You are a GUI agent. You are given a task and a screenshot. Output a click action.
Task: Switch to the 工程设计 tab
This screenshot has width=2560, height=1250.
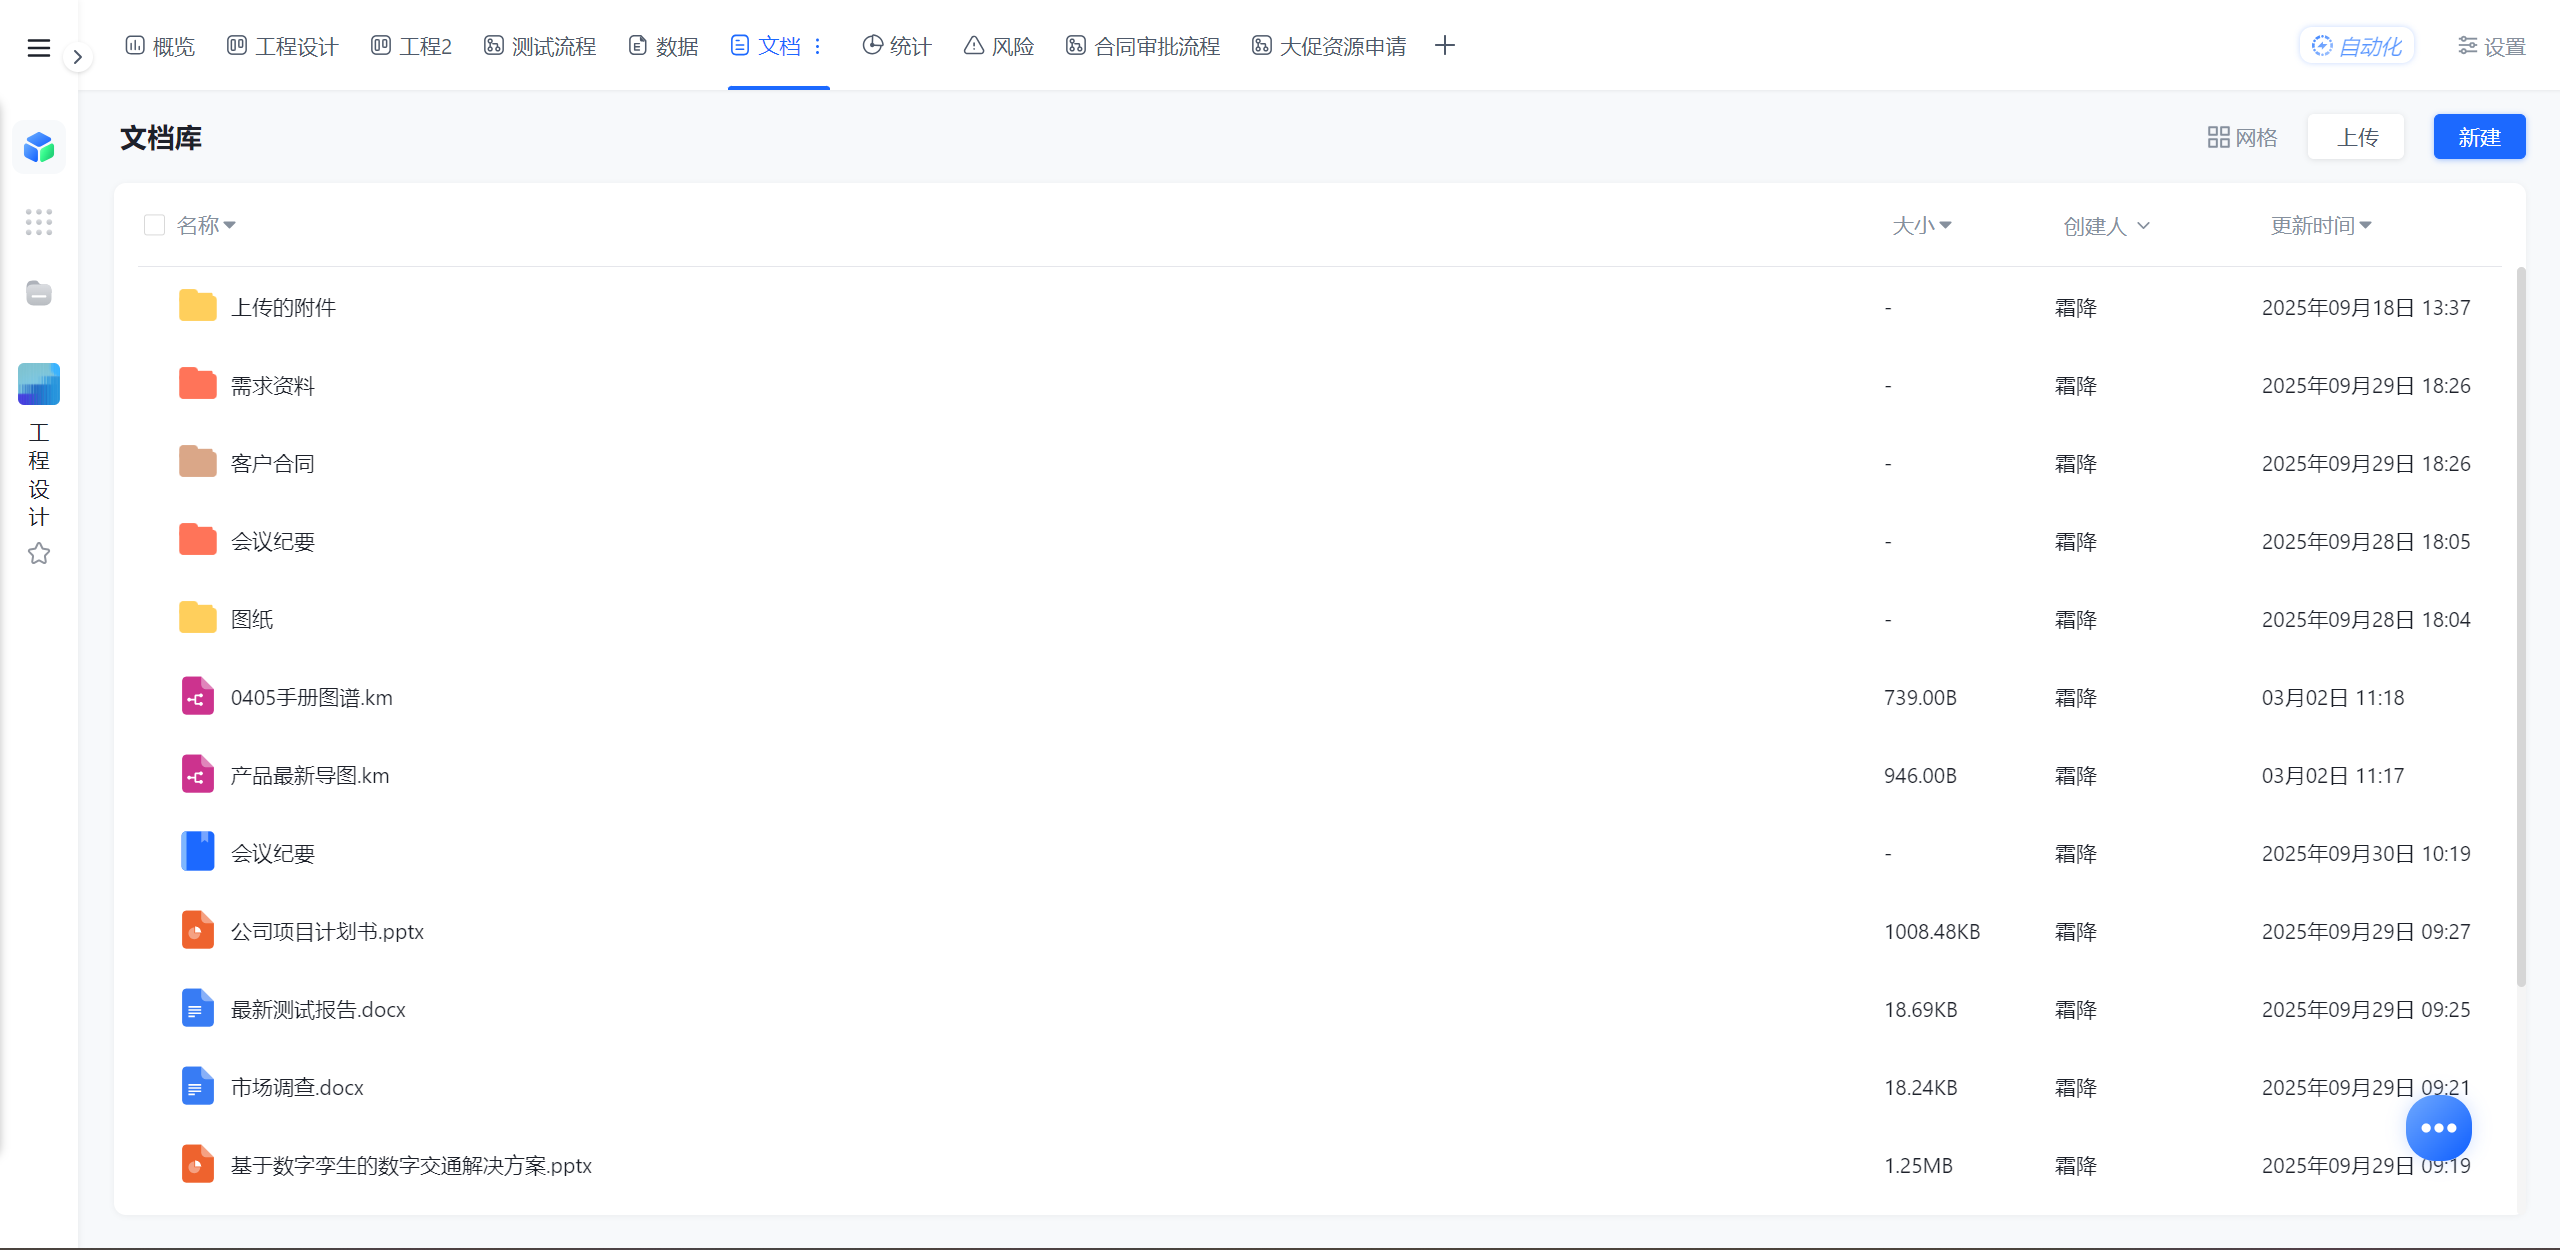(282, 46)
